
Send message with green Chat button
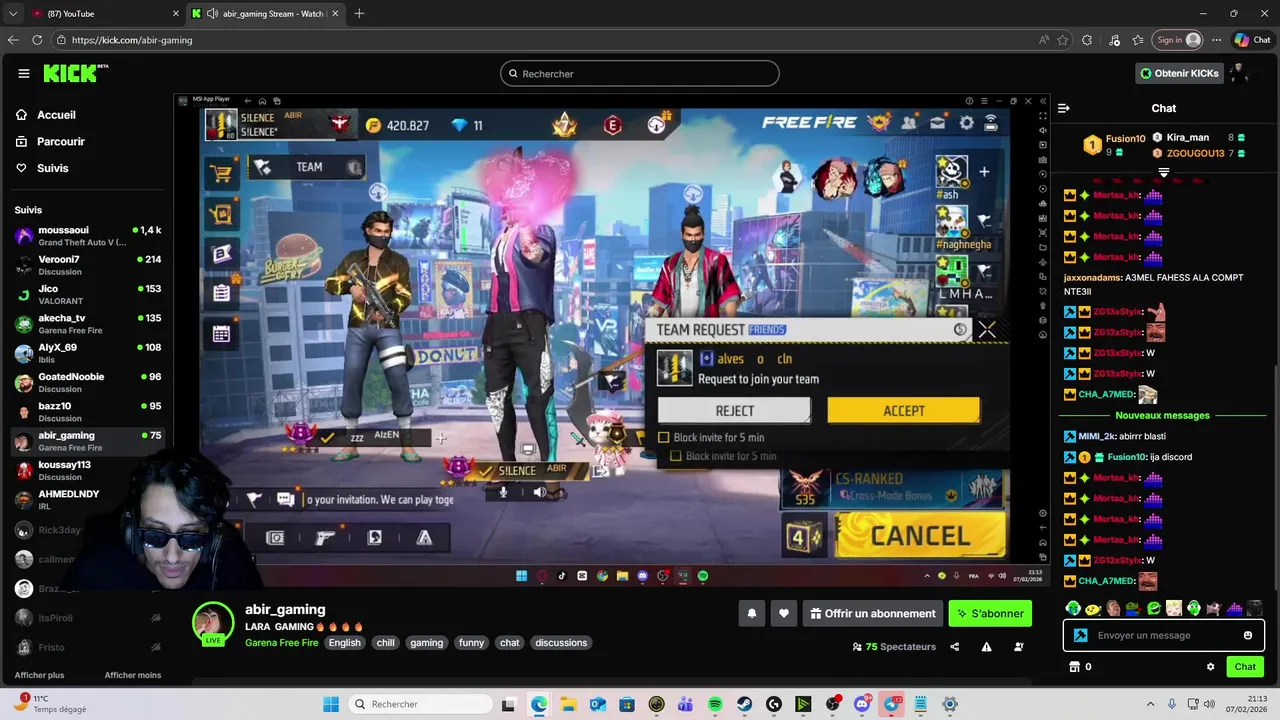(x=1245, y=666)
